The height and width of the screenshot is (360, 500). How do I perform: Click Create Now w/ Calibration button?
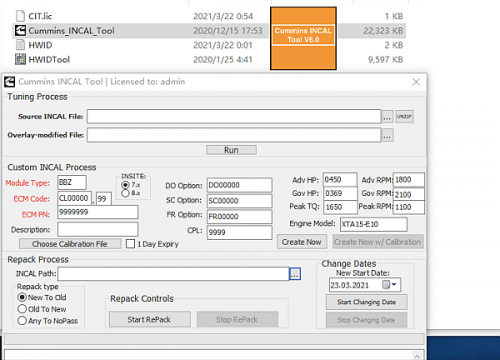click(x=378, y=242)
